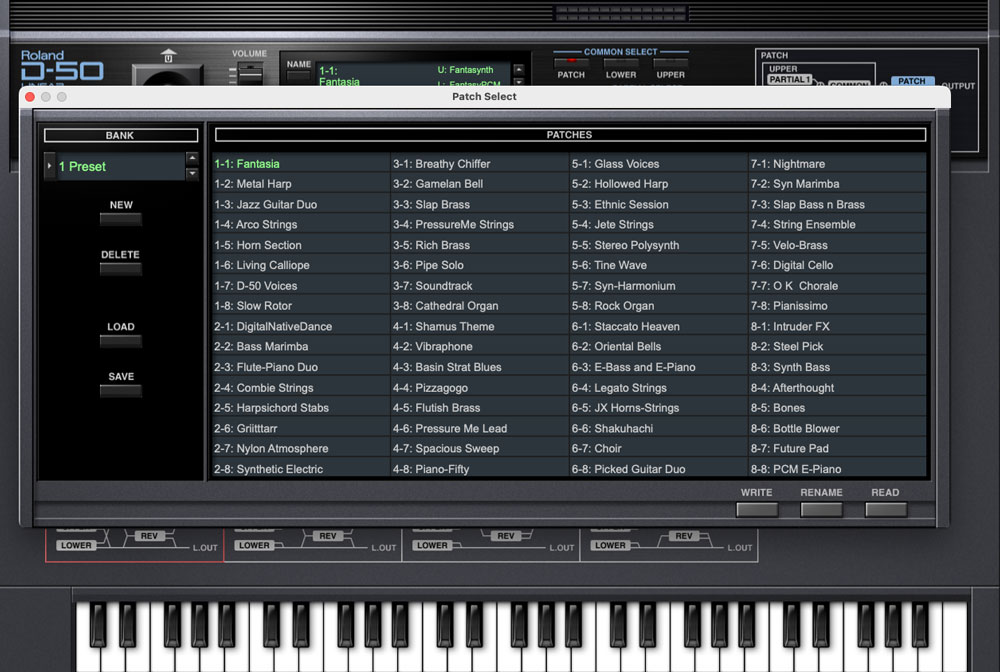Close the Patch Select window
Image resolution: width=1000 pixels, height=672 pixels.
point(30,97)
